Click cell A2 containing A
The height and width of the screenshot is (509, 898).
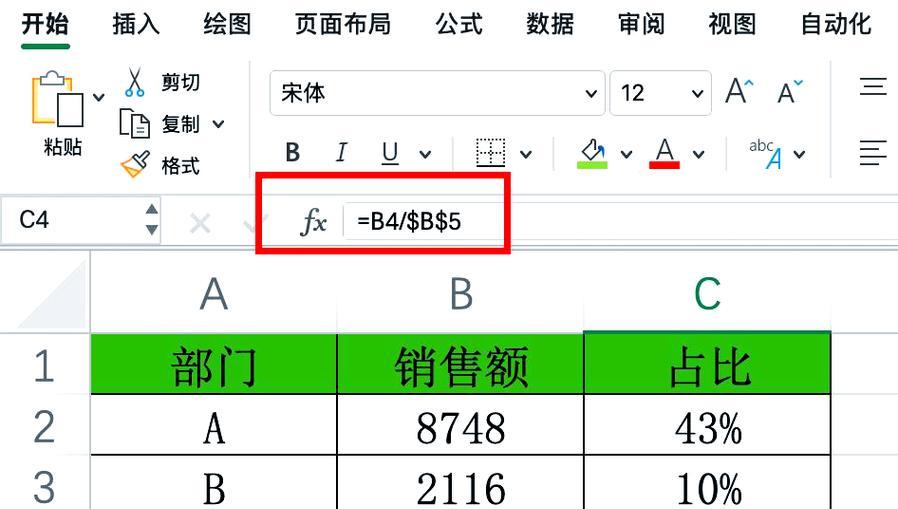[x=214, y=425]
